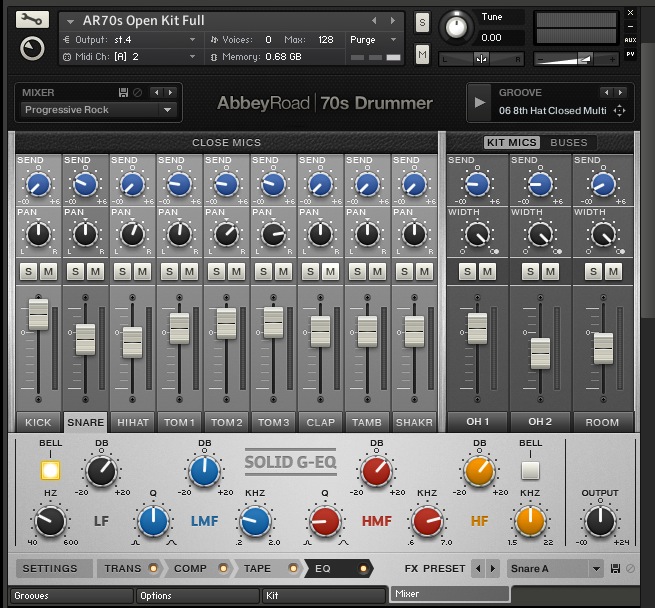Screen dimensions: 655x608
Task: Click the groove drag-to-host crosshair icon
Action: point(619,110)
